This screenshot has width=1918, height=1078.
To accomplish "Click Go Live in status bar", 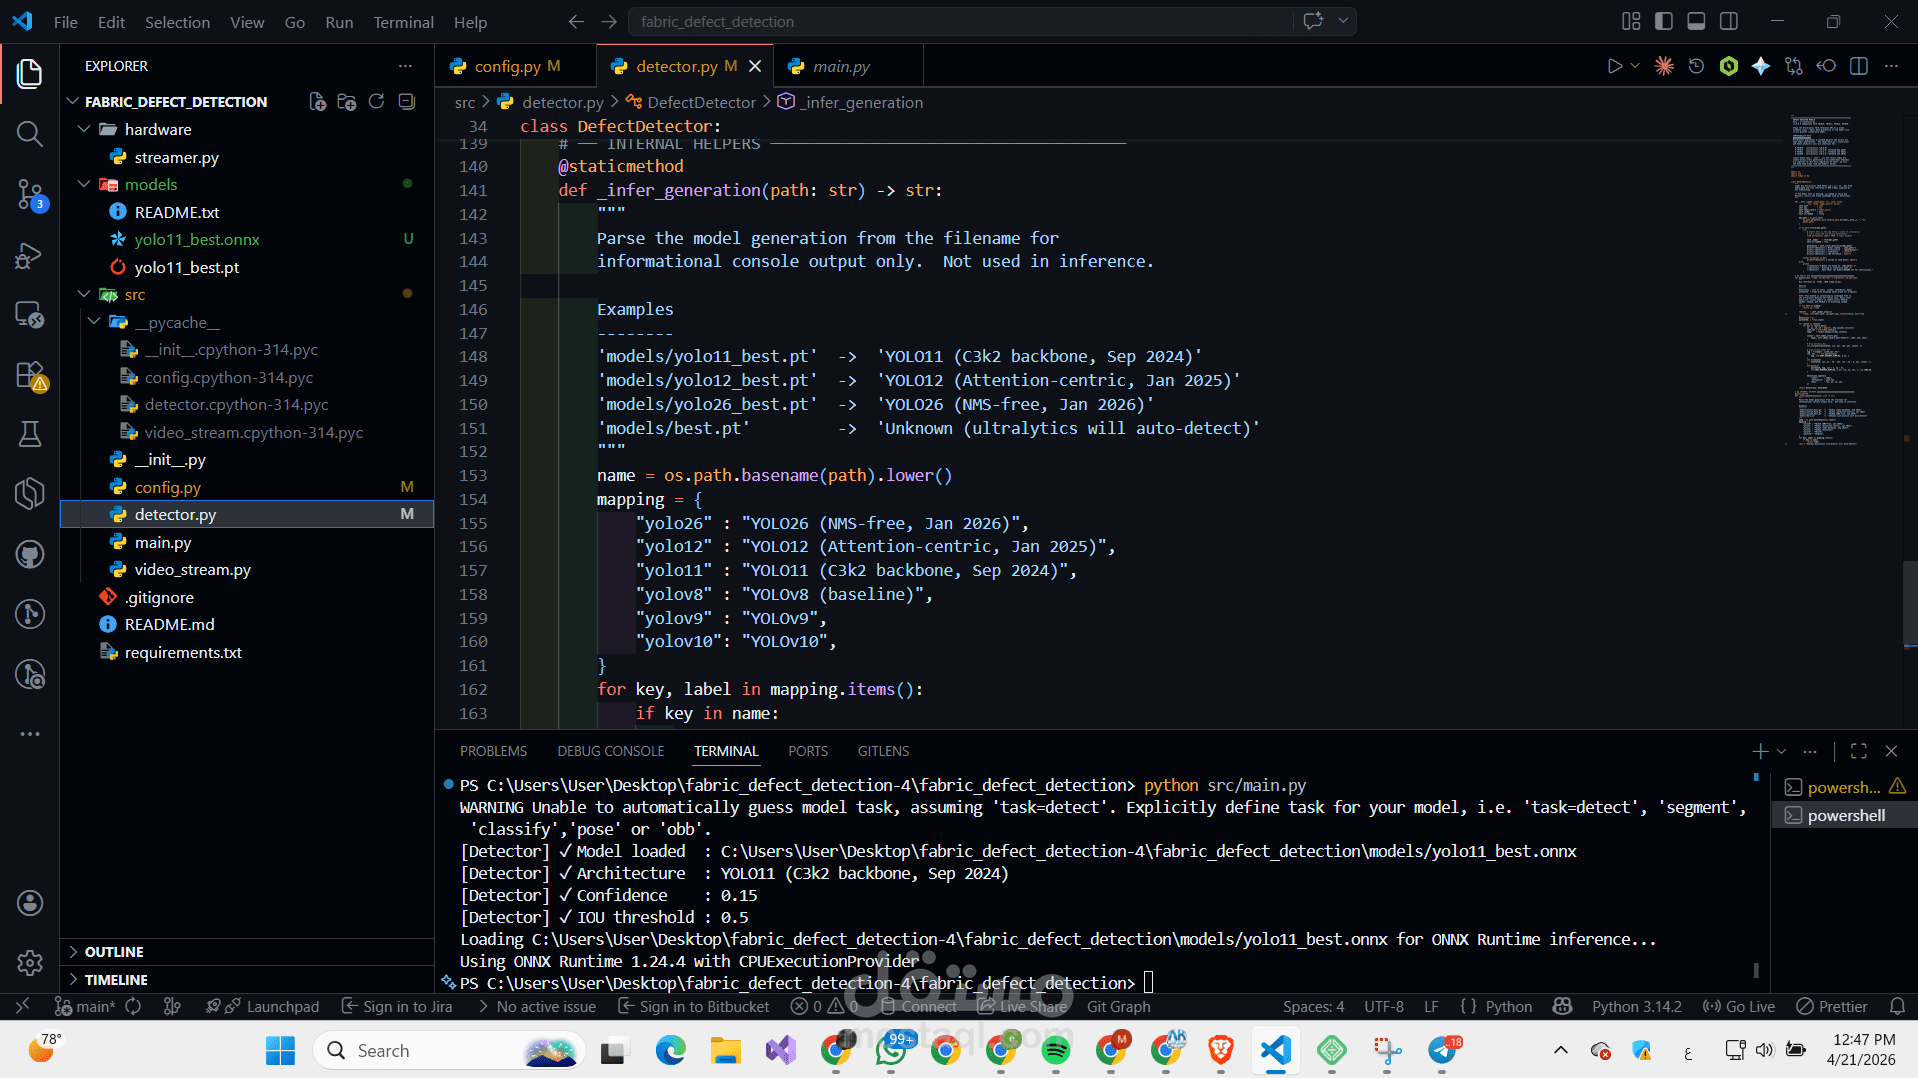I will (x=1739, y=1006).
